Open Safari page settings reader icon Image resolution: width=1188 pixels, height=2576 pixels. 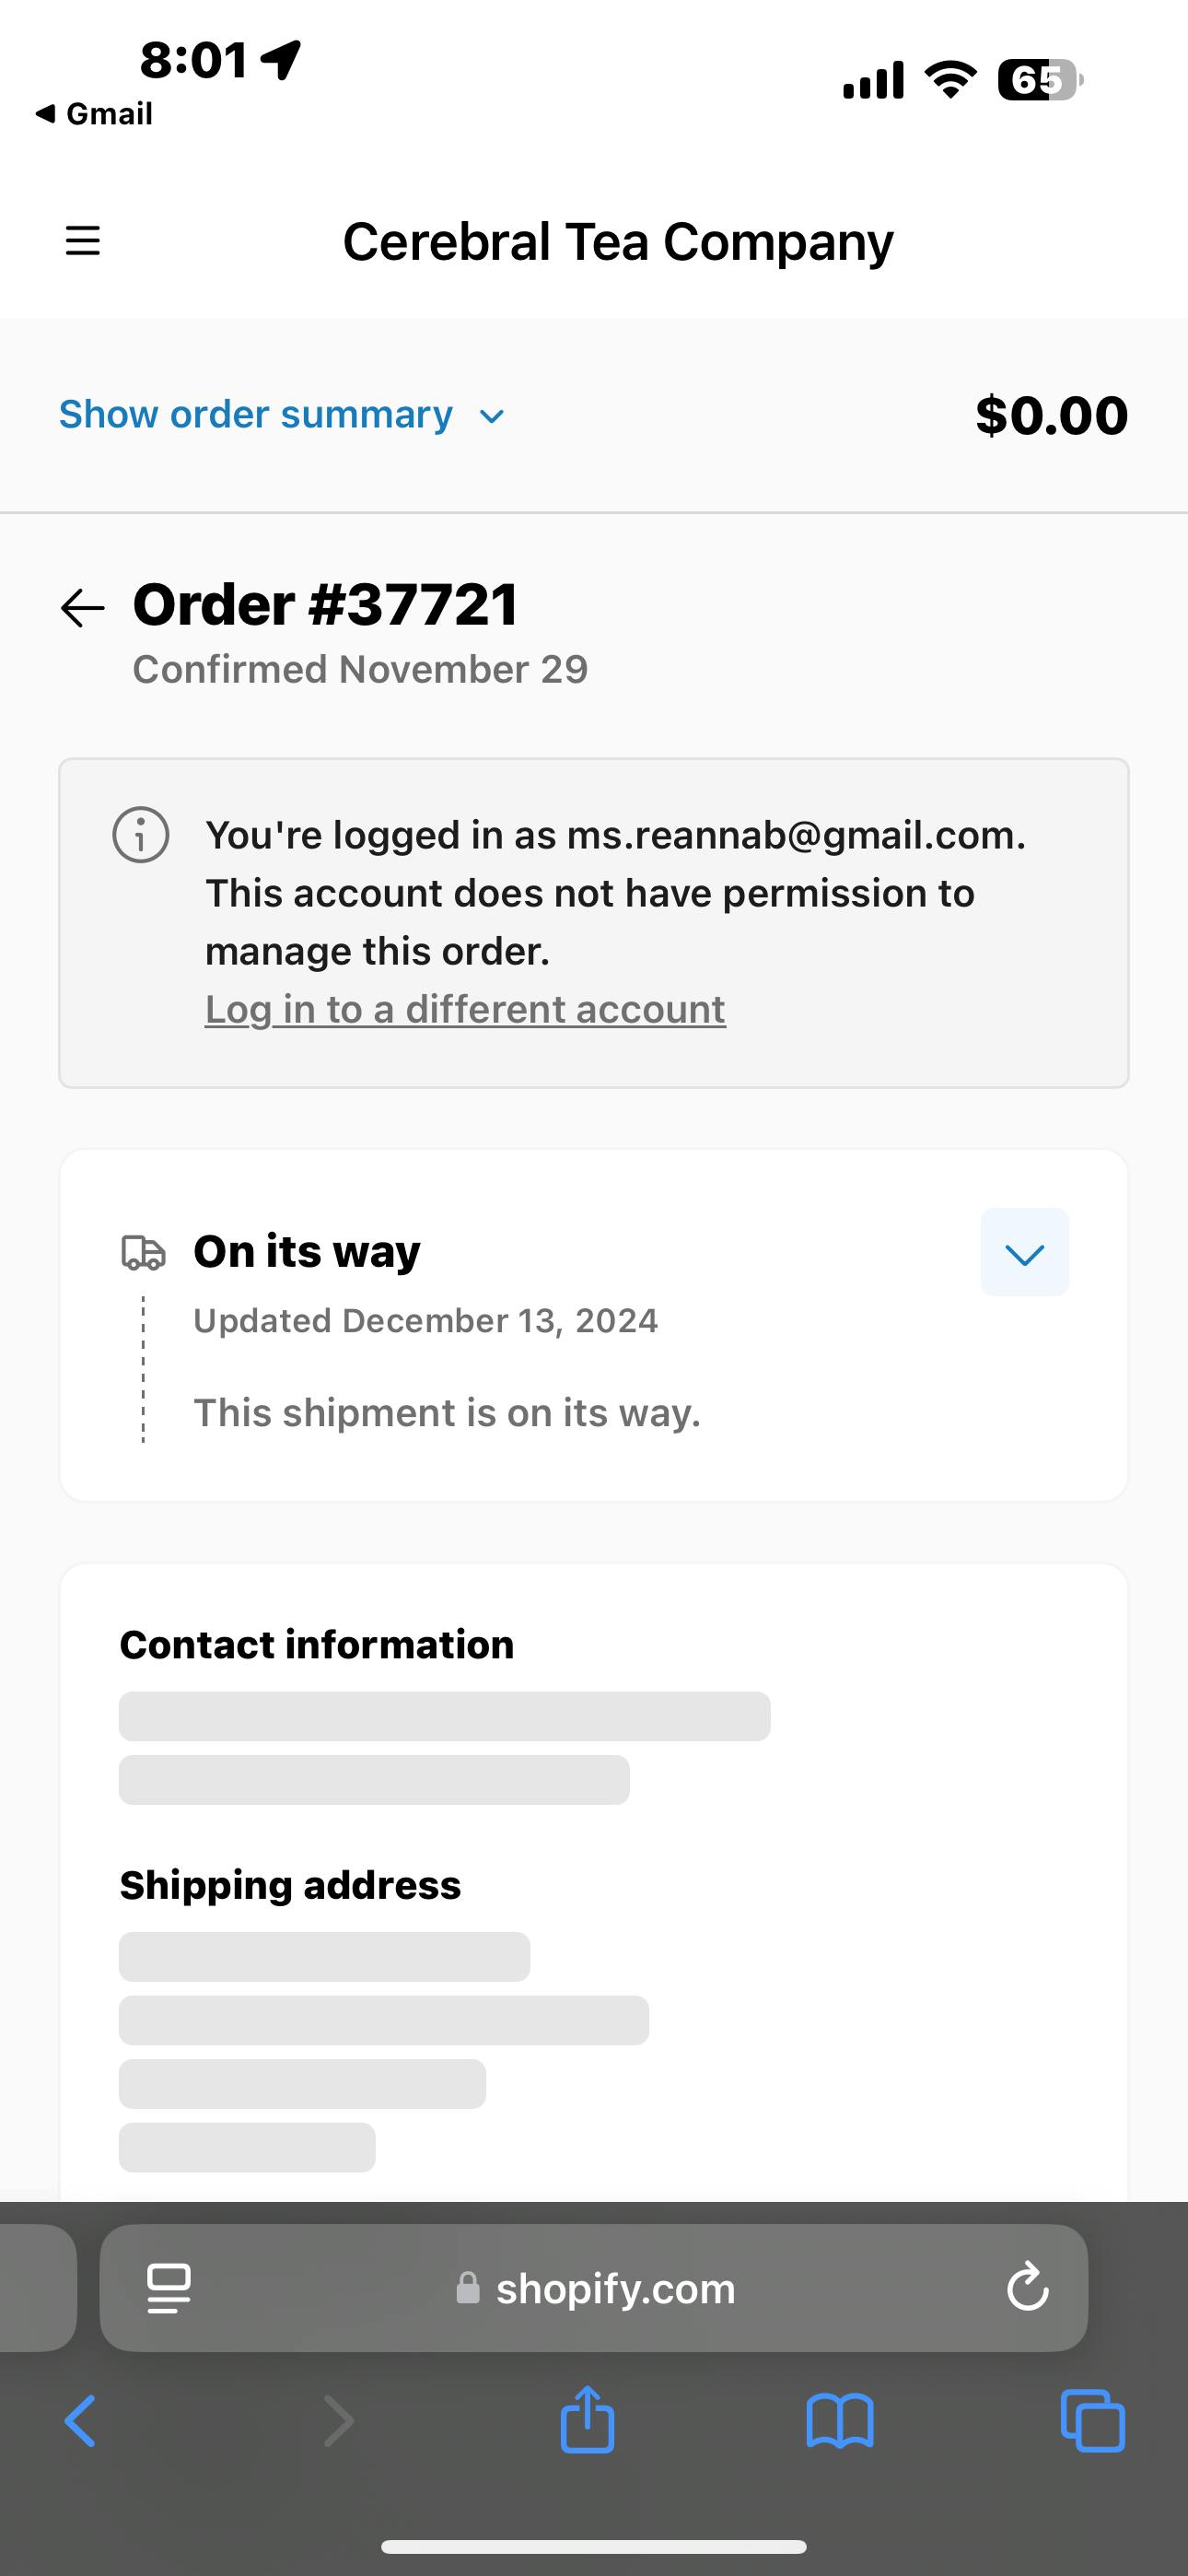pyautogui.click(x=169, y=2288)
